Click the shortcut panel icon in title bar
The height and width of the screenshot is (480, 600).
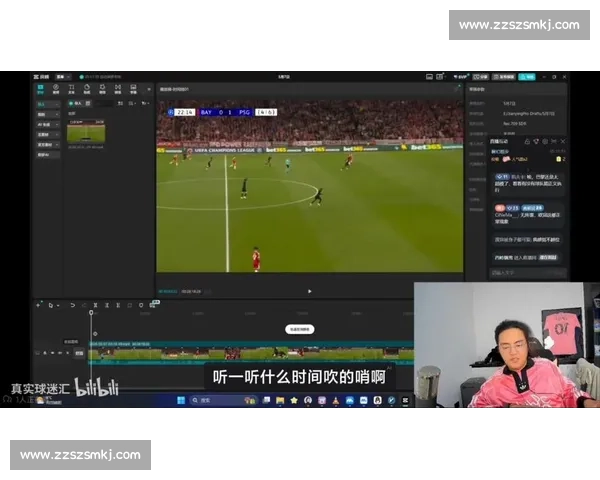pos(441,77)
